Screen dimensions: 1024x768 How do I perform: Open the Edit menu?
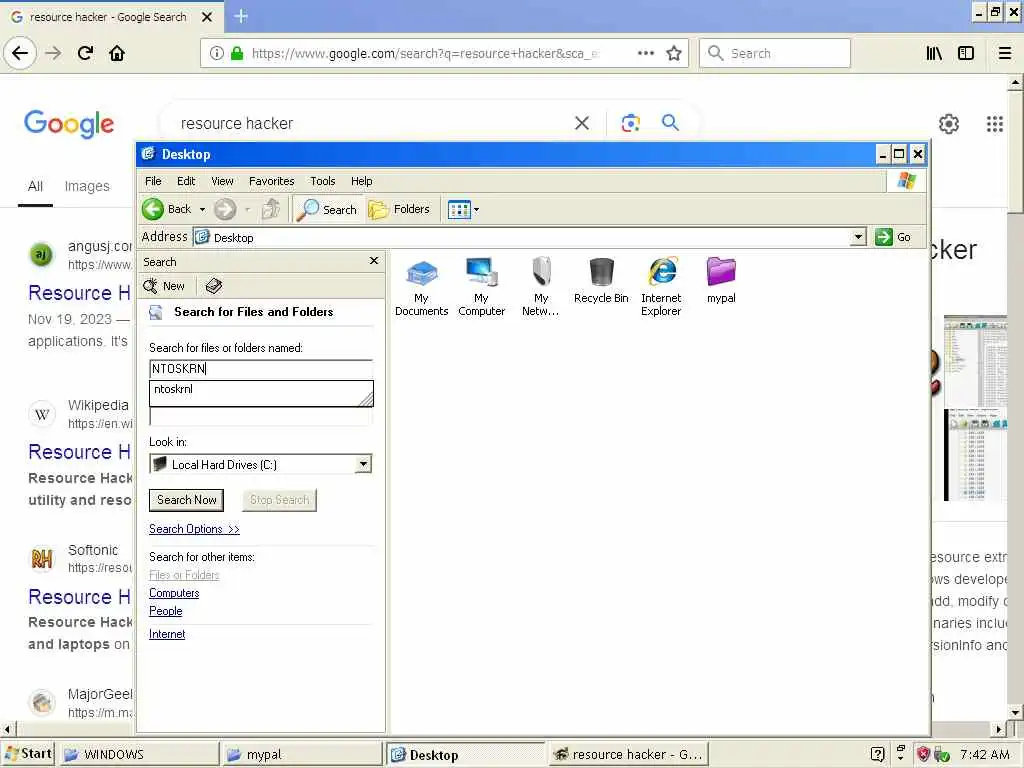click(x=186, y=181)
